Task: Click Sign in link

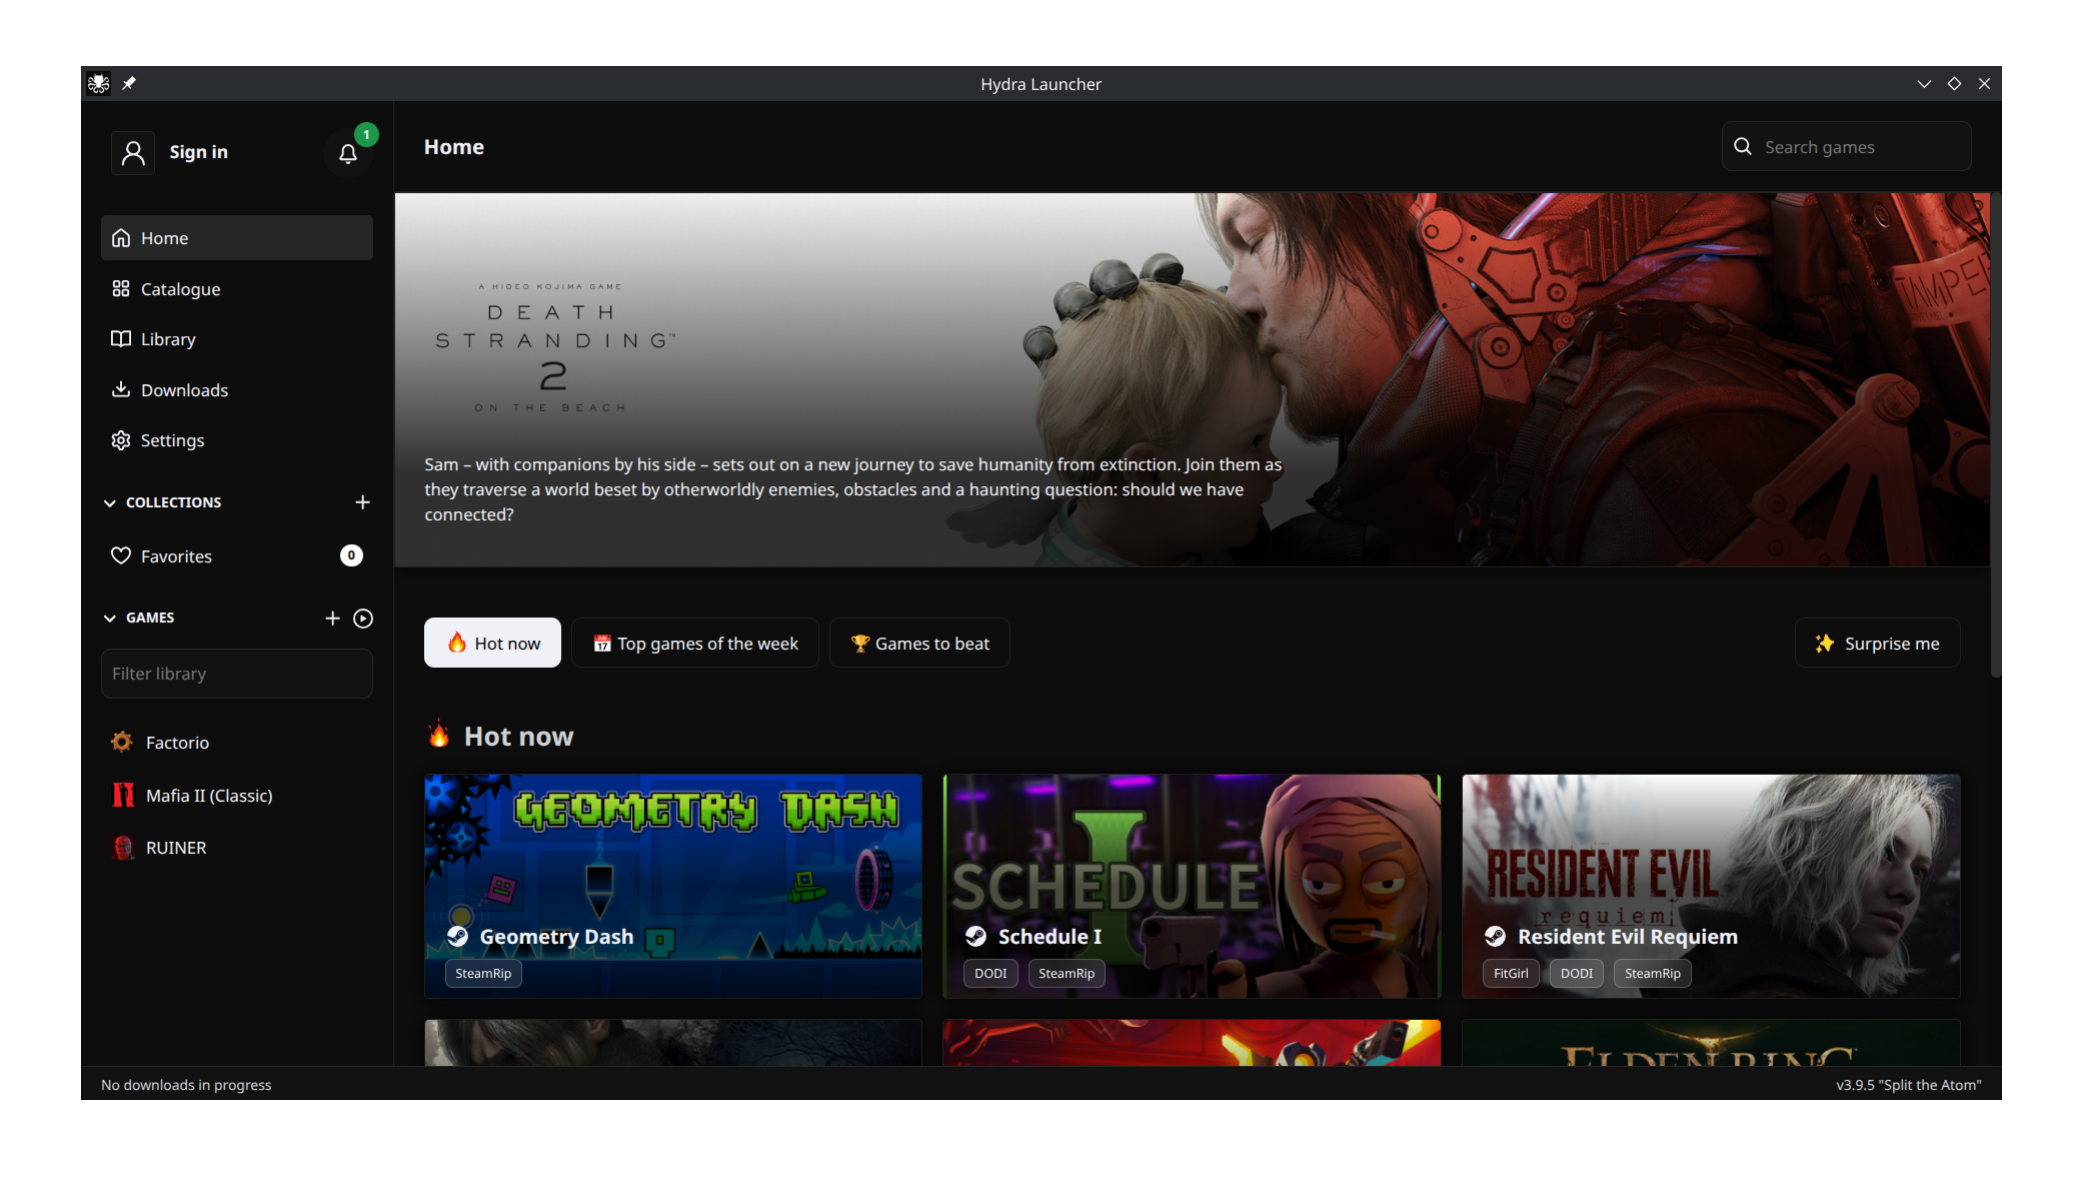Action: click(x=198, y=152)
